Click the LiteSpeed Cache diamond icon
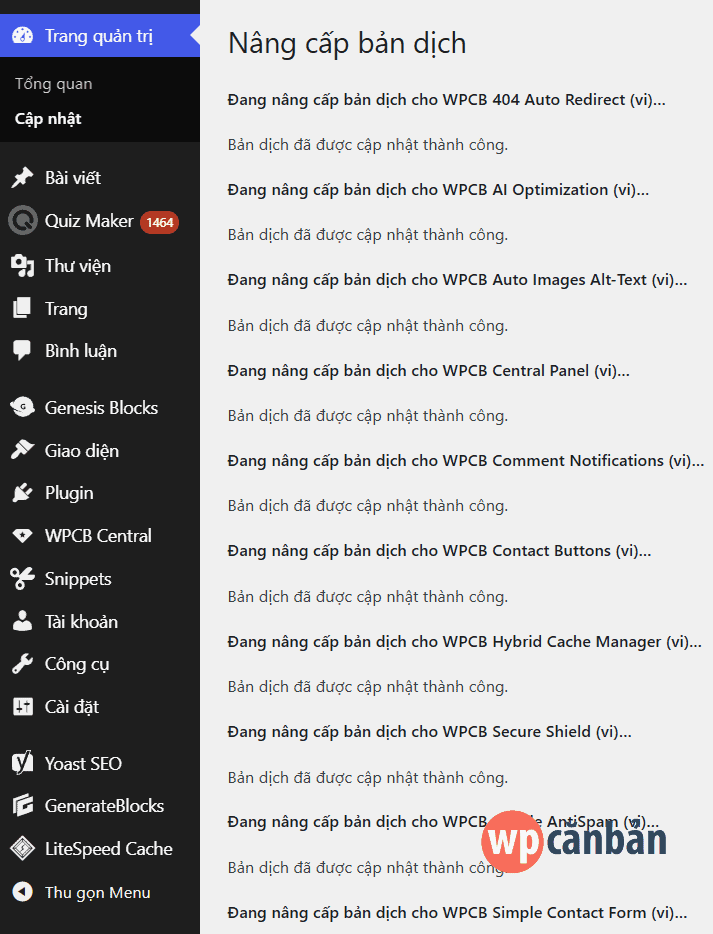713x934 pixels. point(23,848)
